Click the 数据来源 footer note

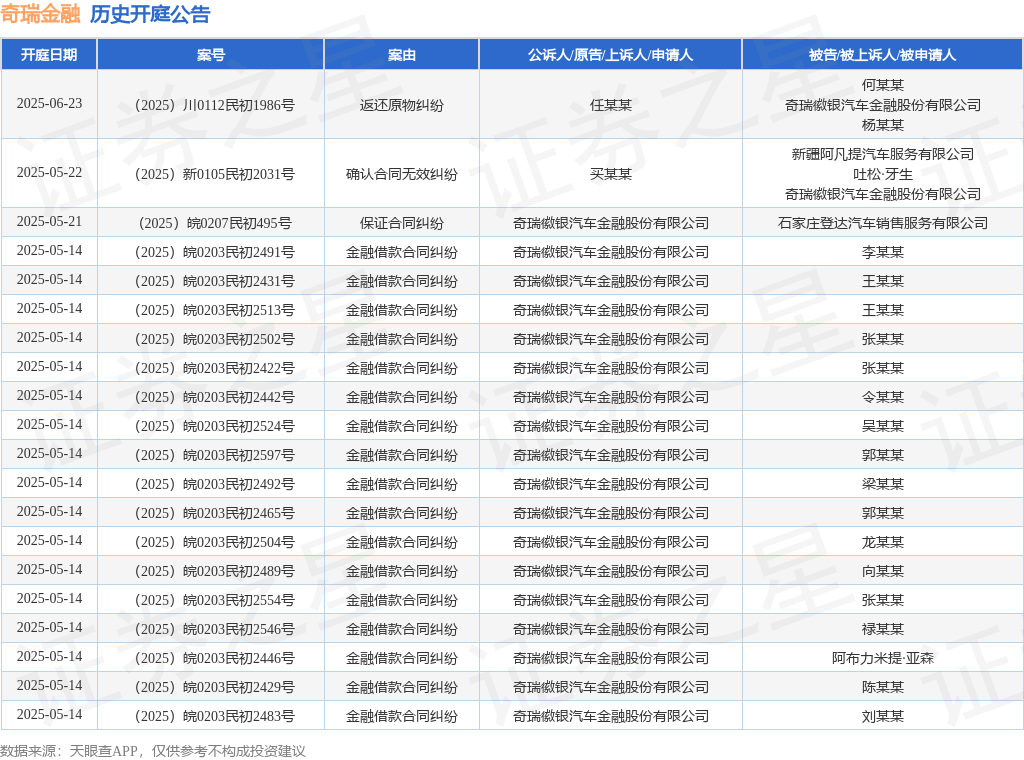click(x=153, y=751)
